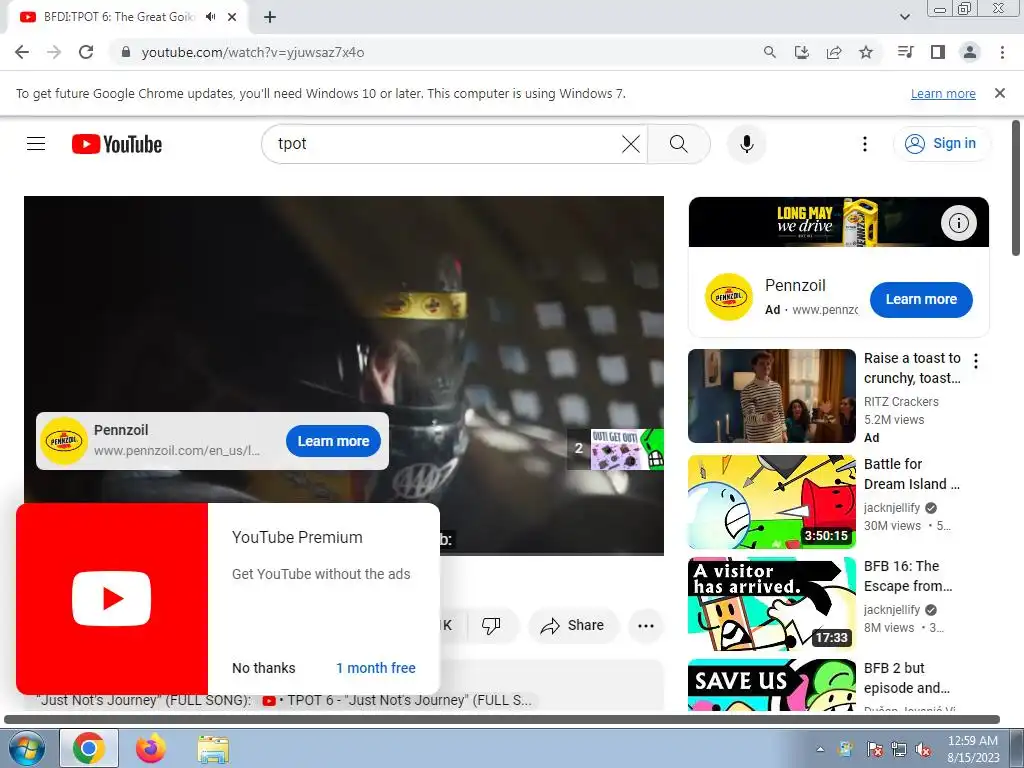The height and width of the screenshot is (768, 1024).
Task: Click the jacknjellify channel under Battle for Dream Island
Action: pos(892,507)
